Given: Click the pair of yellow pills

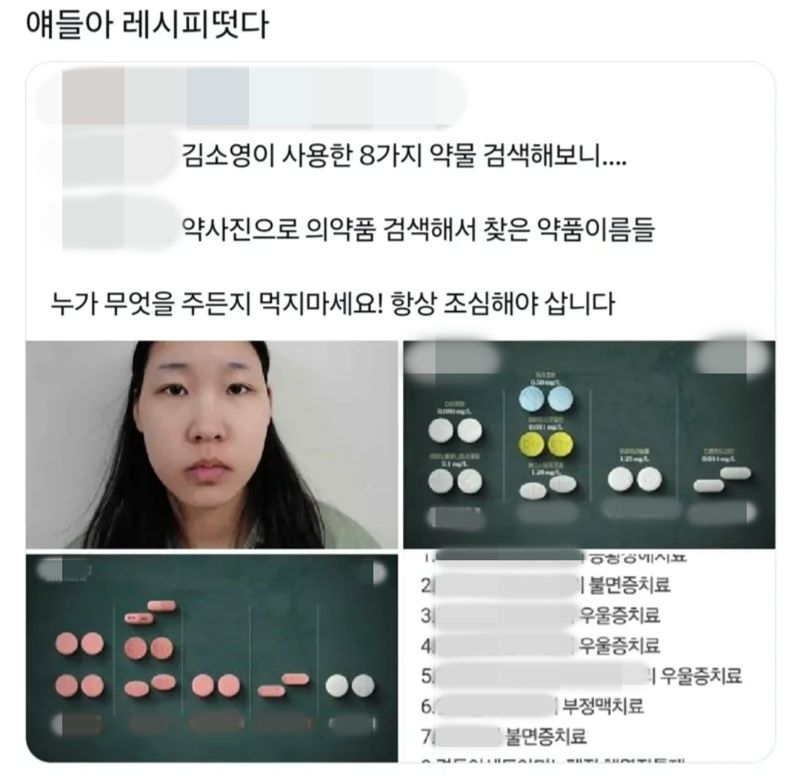Looking at the screenshot, I should click(x=545, y=443).
